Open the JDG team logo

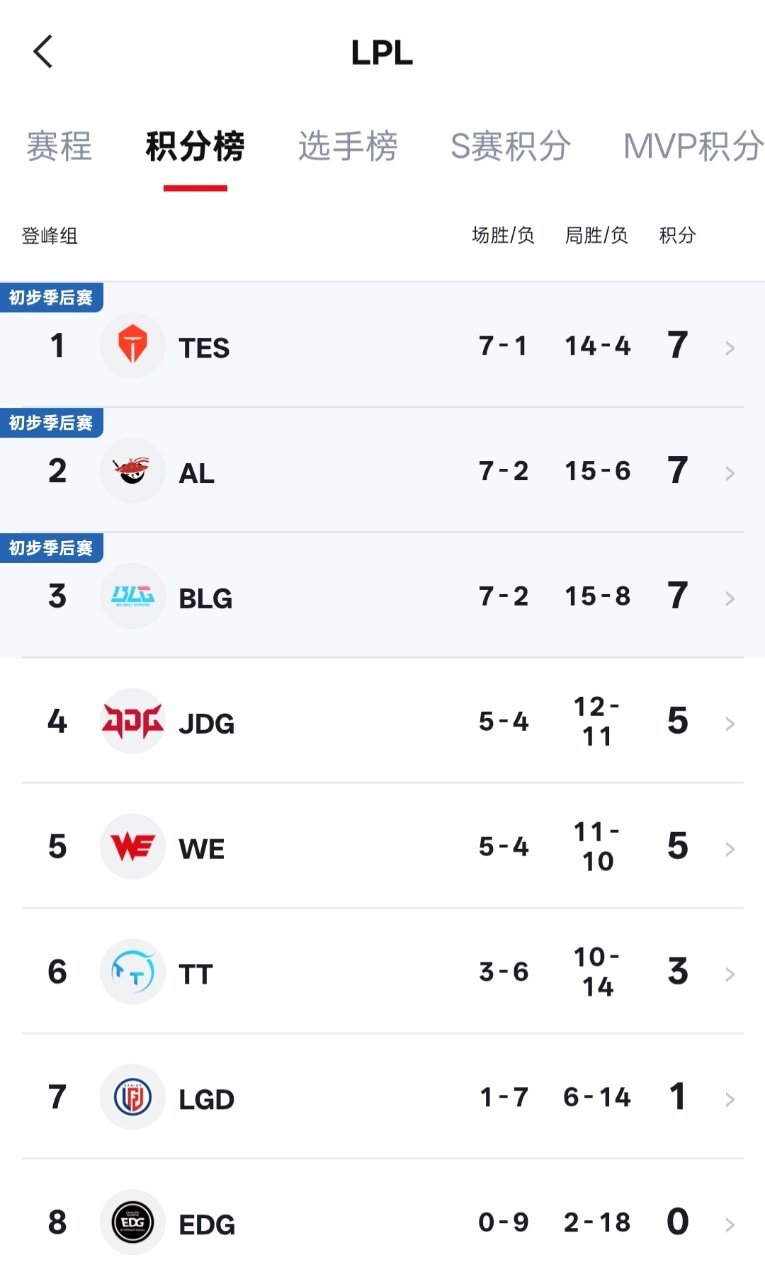(x=132, y=722)
